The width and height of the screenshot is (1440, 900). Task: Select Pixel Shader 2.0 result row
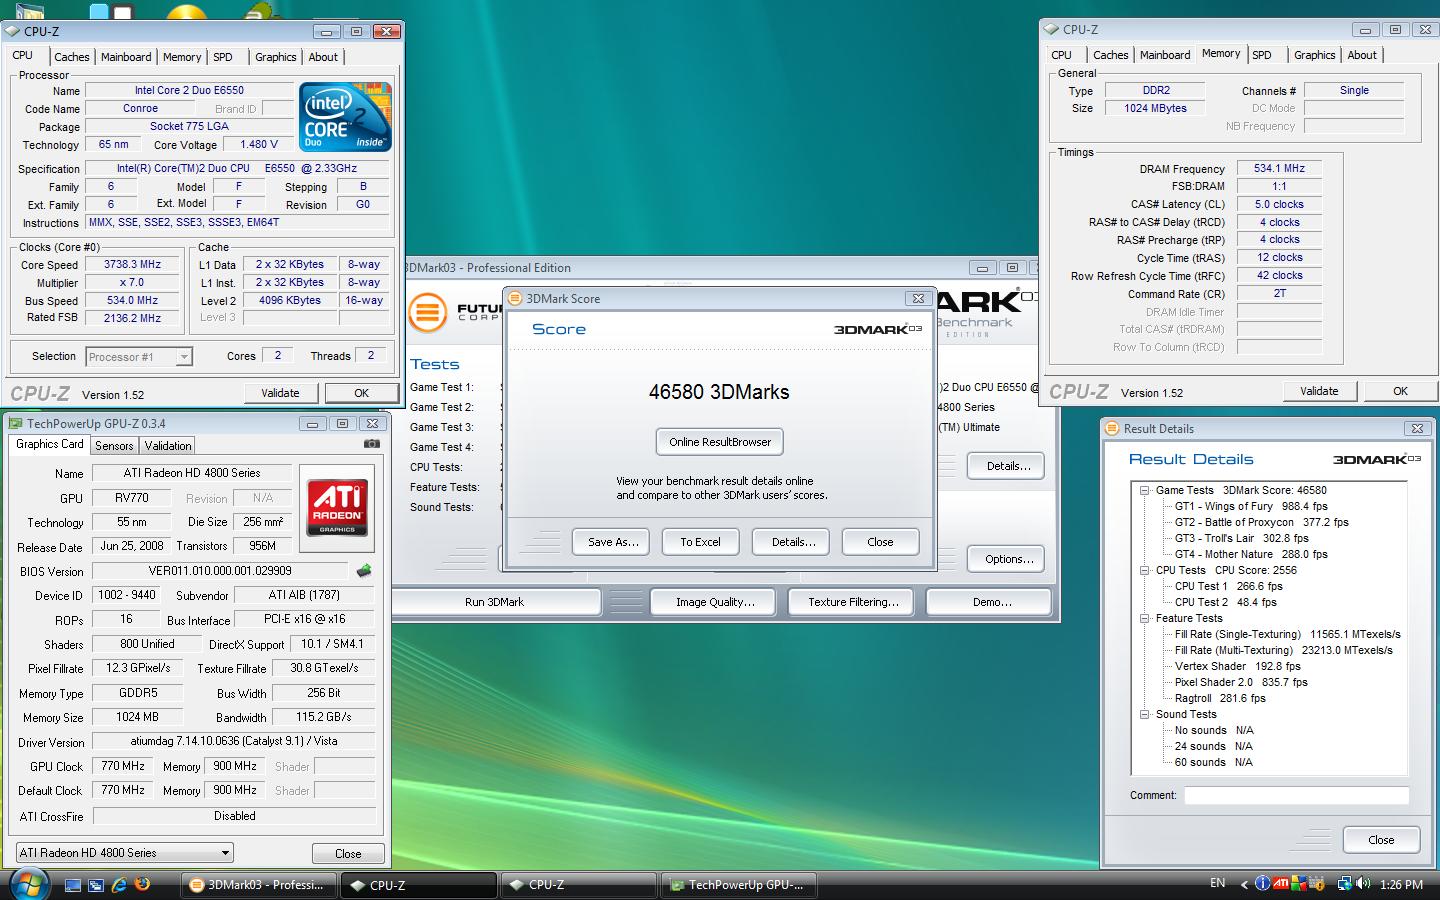pos(1241,682)
